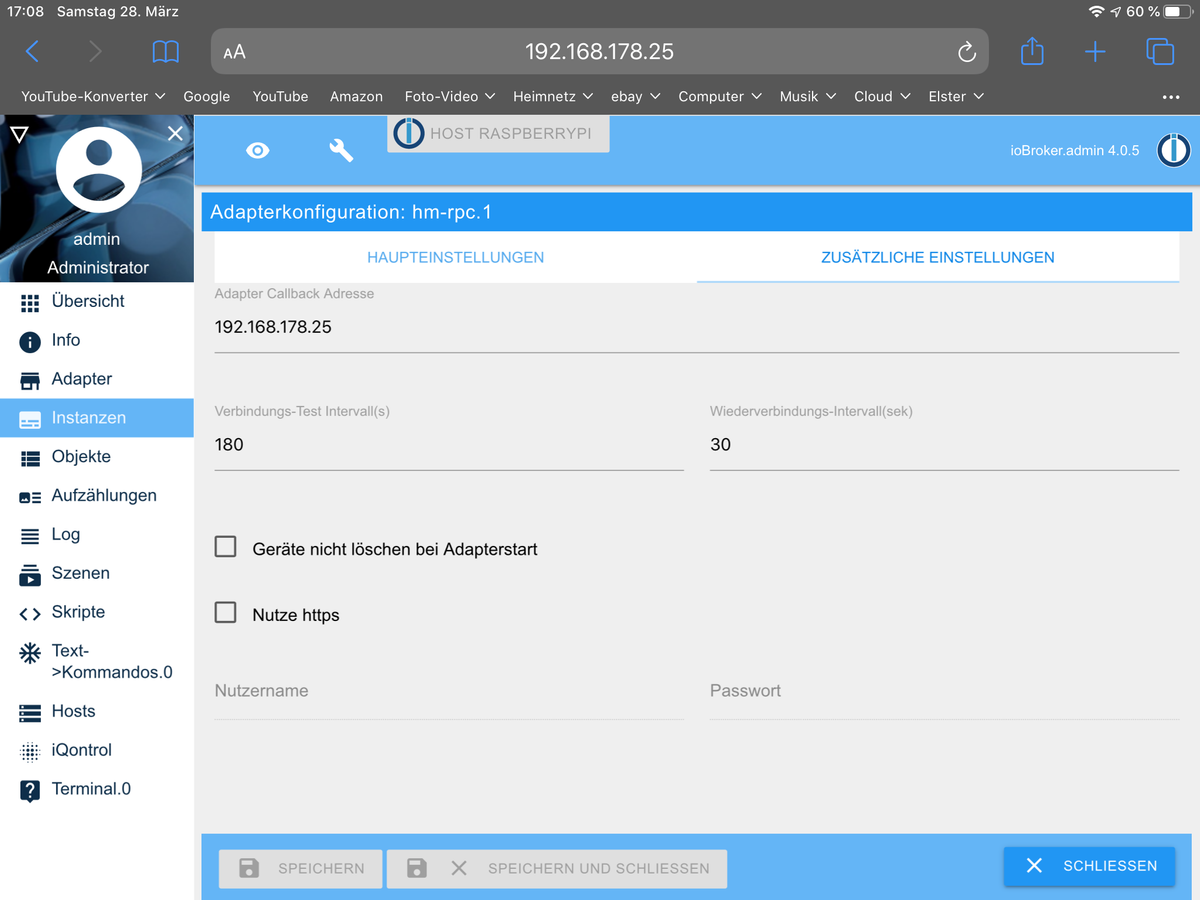Reload the page with refresh icon

(x=966, y=52)
